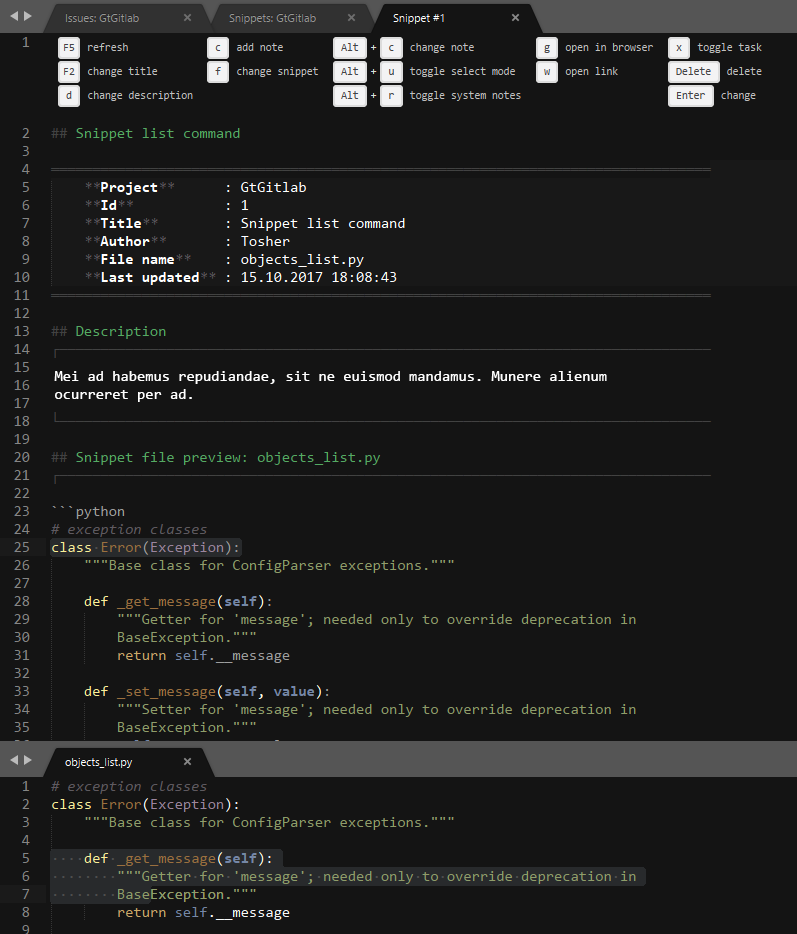The image size is (797, 934).
Task: Close the Snippets: GtGitlab tab
Action: [x=351, y=18]
